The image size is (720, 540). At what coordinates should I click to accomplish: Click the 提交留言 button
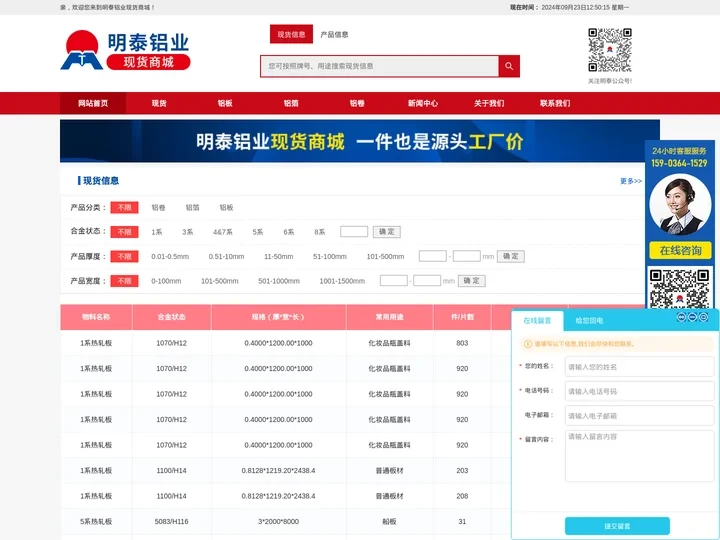(x=617, y=526)
